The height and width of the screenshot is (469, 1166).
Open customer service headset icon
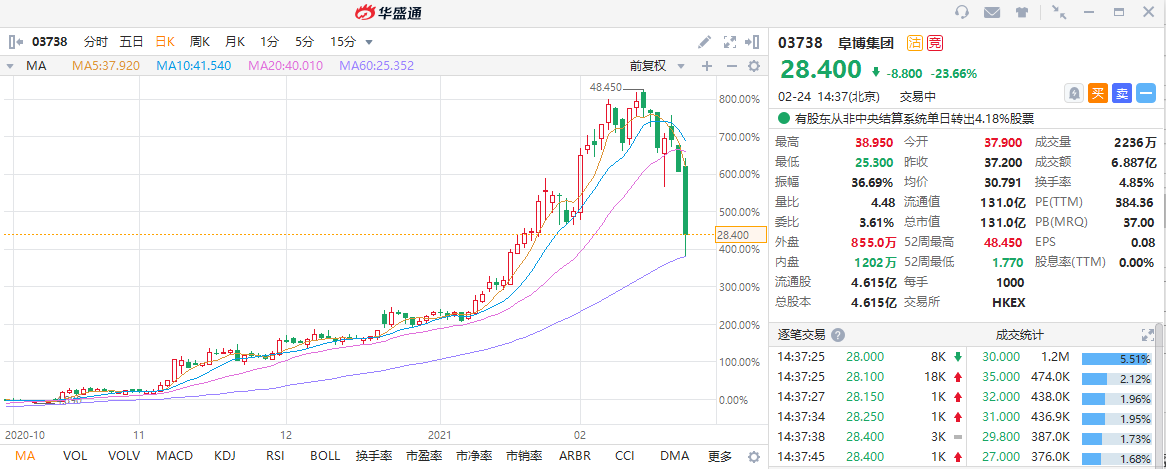tap(962, 12)
